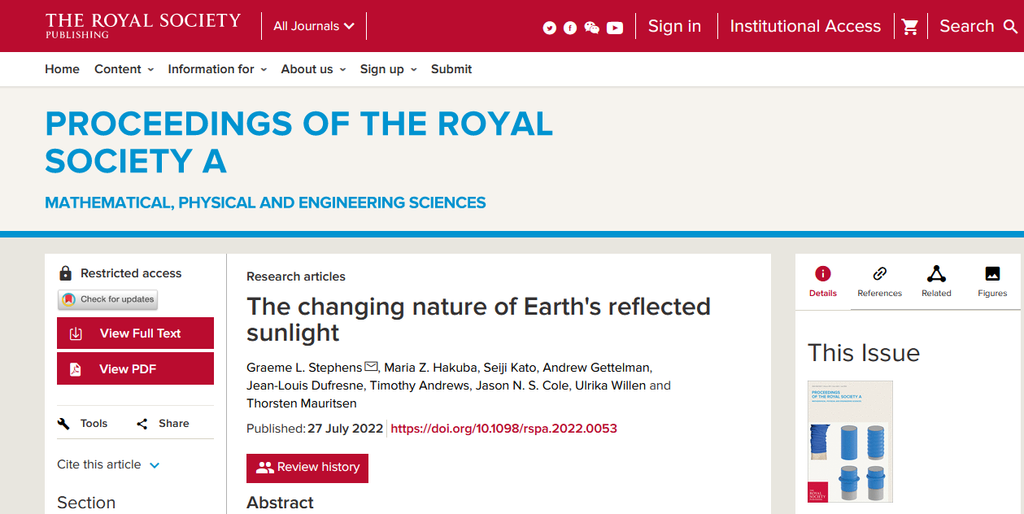Open the Information for dropdown
The image size is (1024, 514).
[217, 69]
